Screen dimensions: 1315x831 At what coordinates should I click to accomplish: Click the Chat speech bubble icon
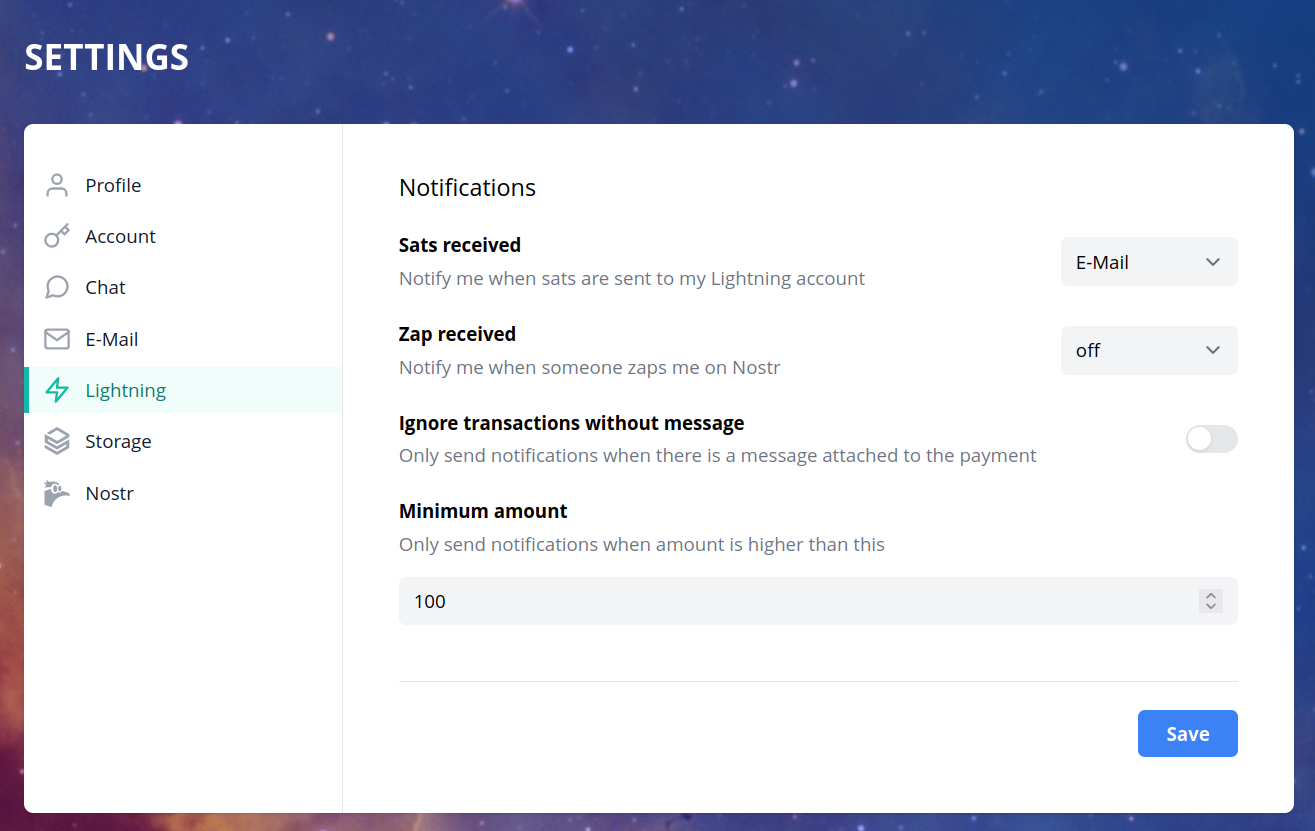pyautogui.click(x=57, y=288)
